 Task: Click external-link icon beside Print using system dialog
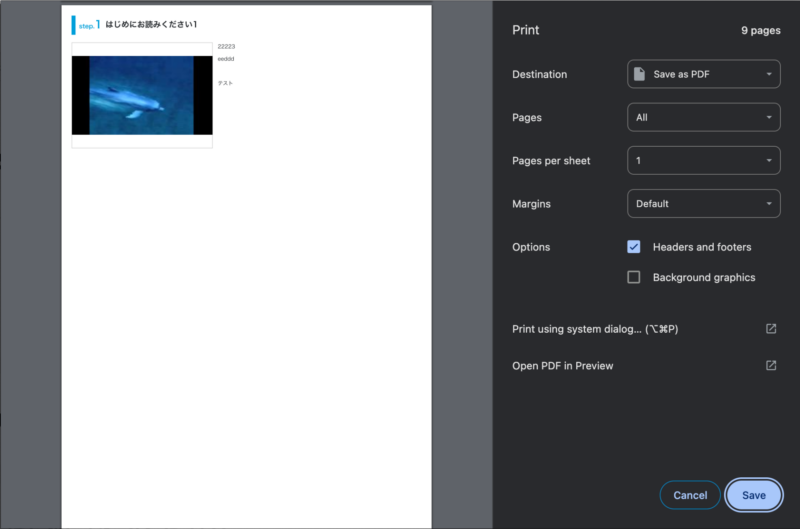pyautogui.click(x=771, y=329)
